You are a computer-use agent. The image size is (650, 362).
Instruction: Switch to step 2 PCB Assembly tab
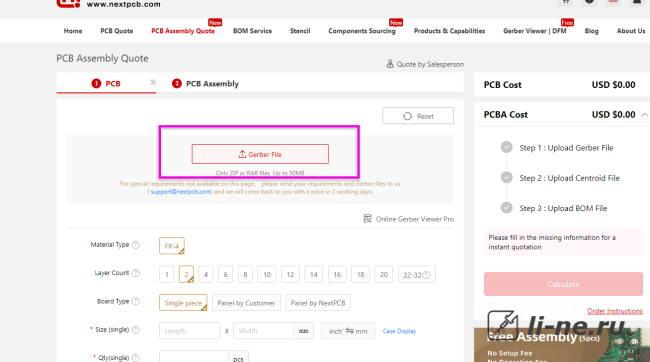click(x=206, y=83)
